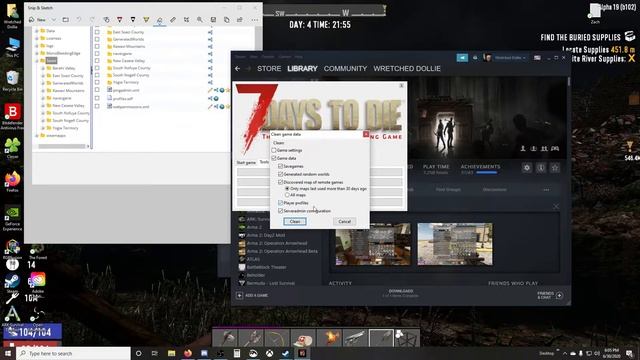
Task: Click the game info icon in Steam
Action: 541,168
